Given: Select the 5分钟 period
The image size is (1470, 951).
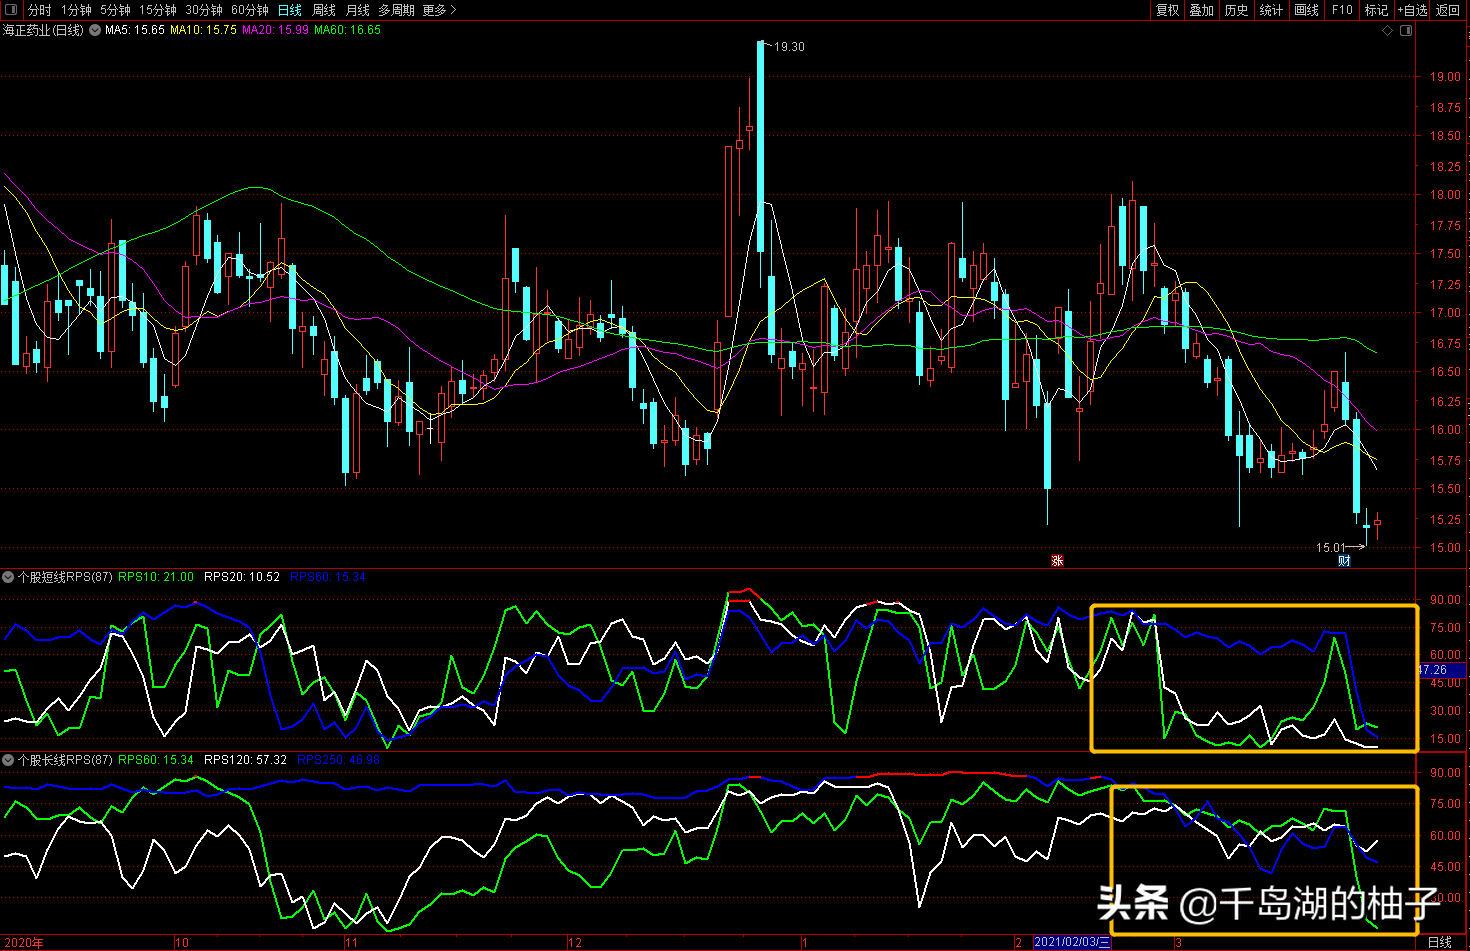Looking at the screenshot, I should tap(115, 10).
